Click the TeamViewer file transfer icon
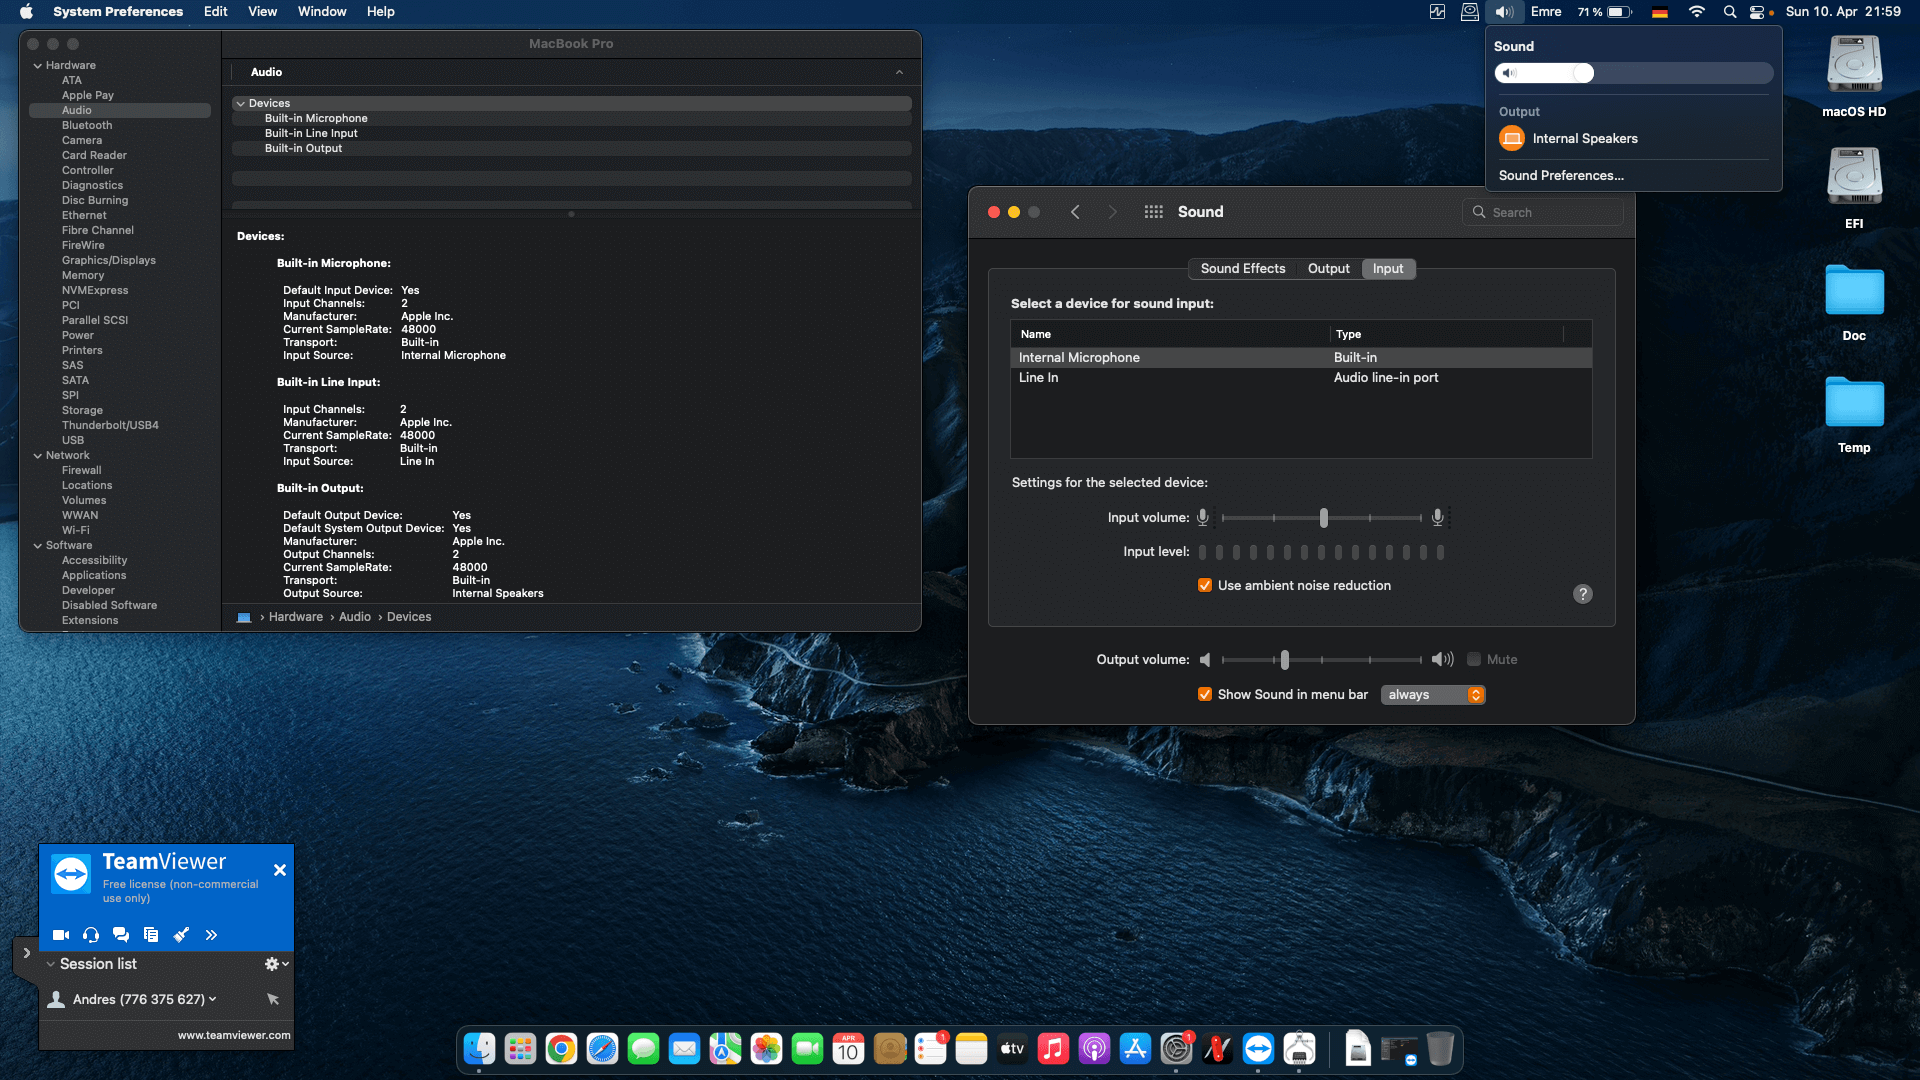 click(151, 935)
